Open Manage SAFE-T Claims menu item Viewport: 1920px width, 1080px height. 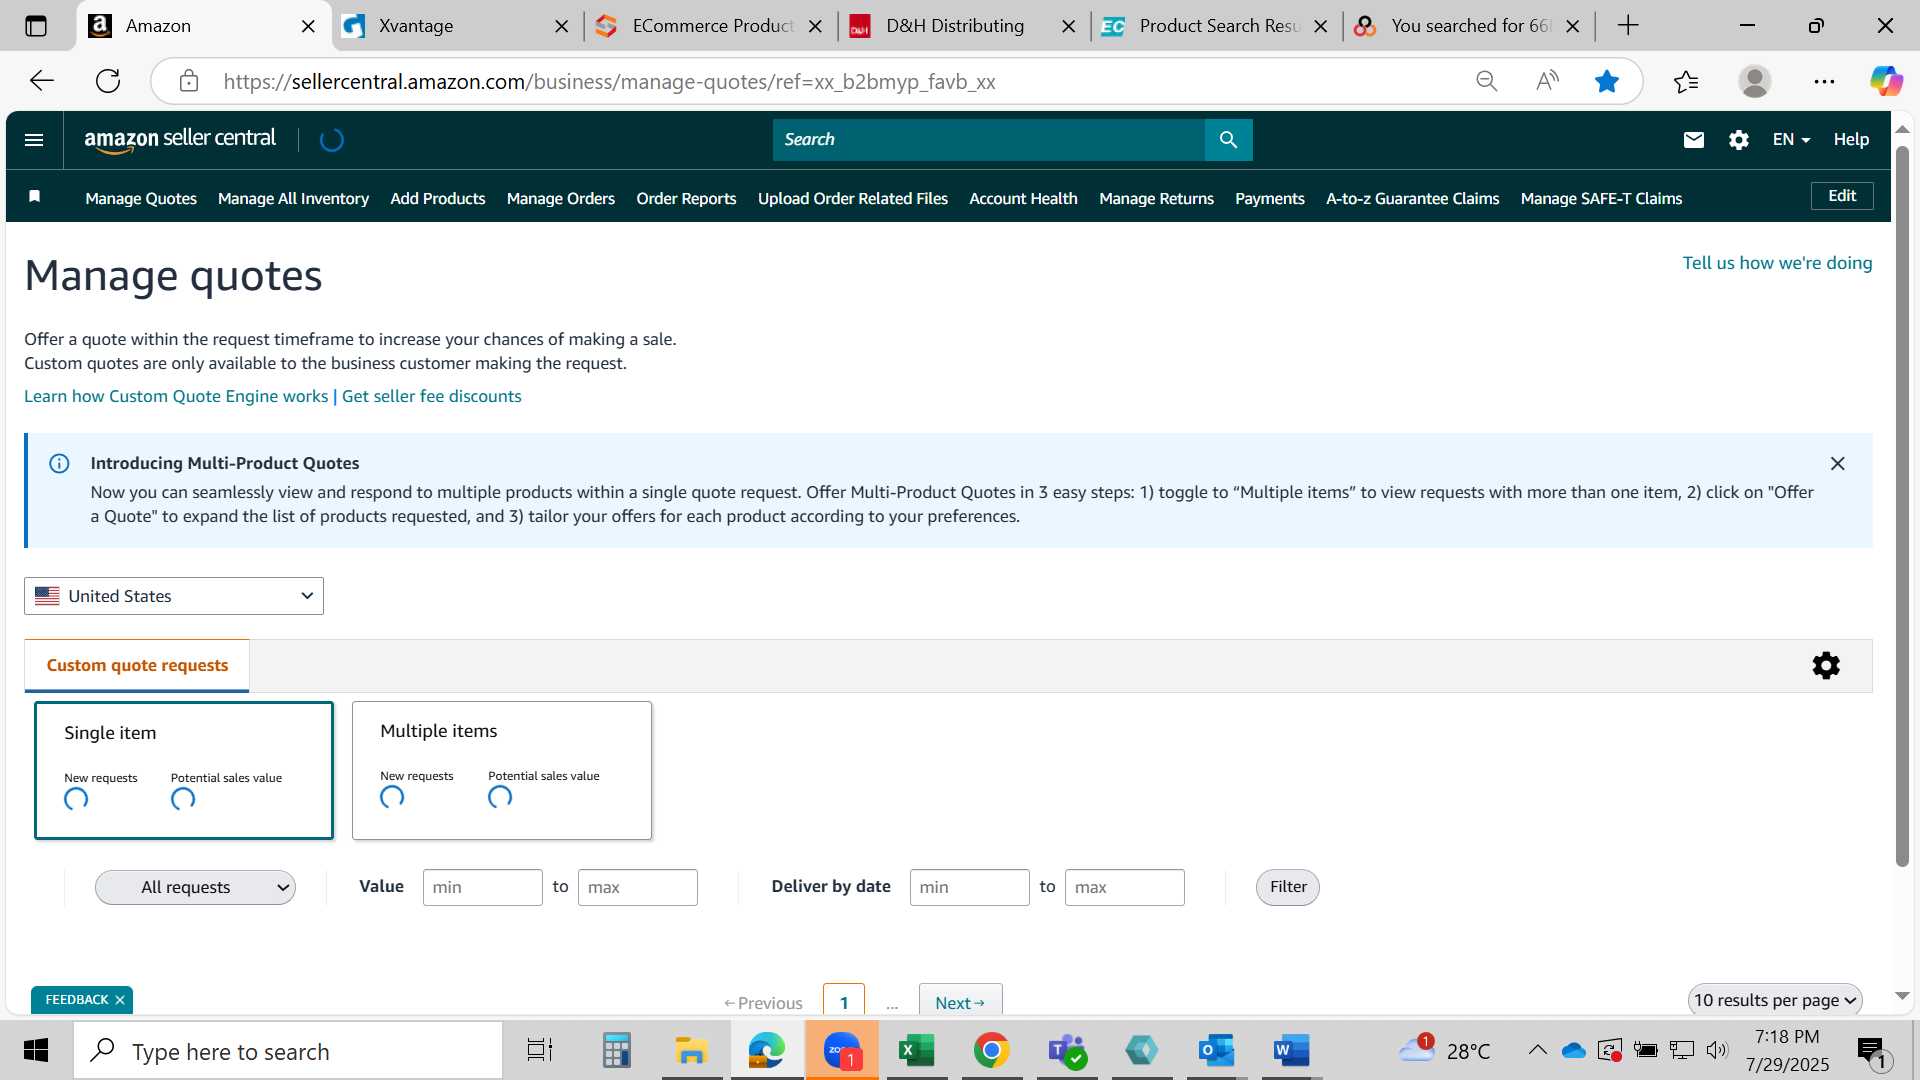tap(1601, 198)
